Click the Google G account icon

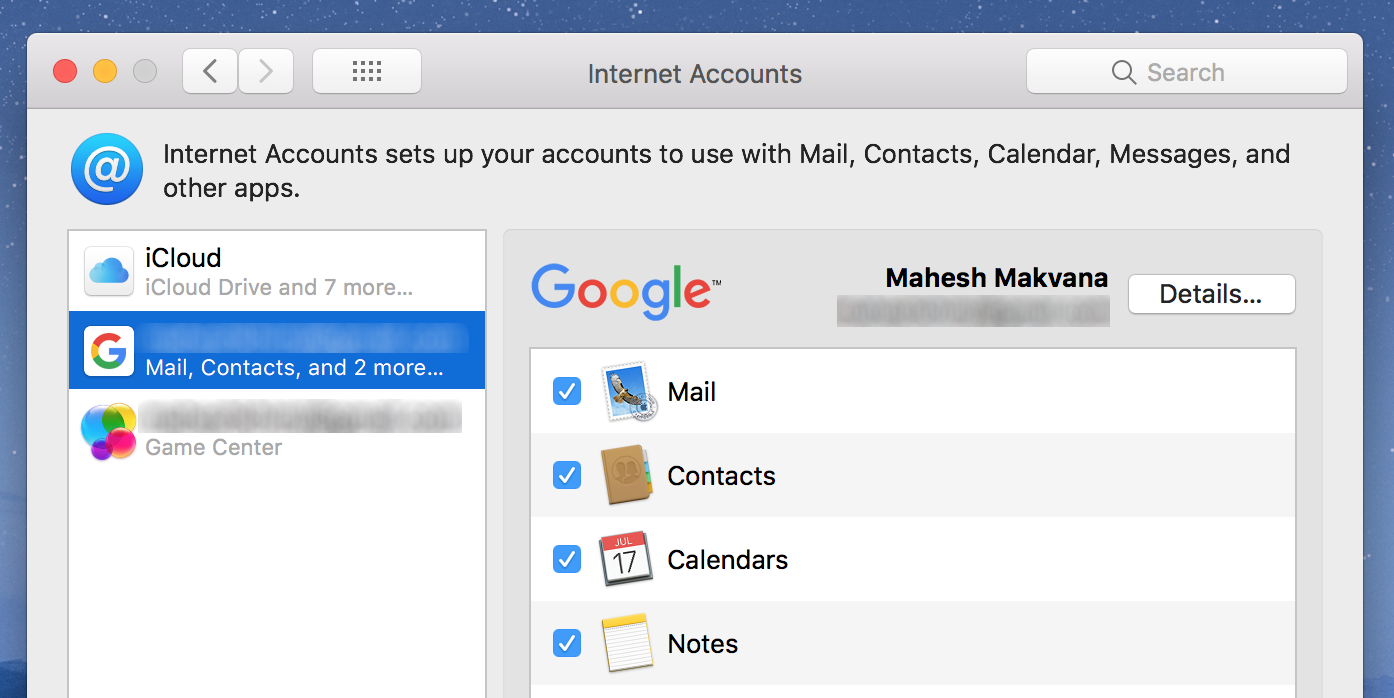109,351
